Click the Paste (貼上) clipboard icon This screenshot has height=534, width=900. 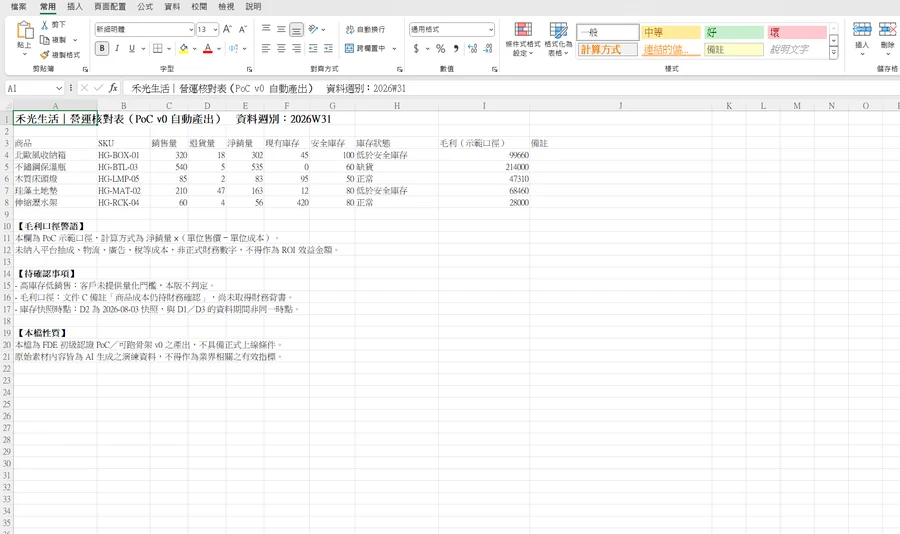(24, 30)
